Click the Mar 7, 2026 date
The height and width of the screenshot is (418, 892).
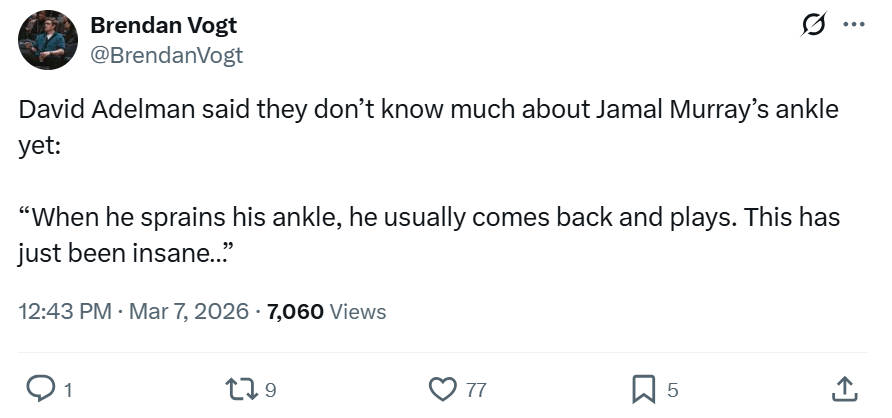187,311
